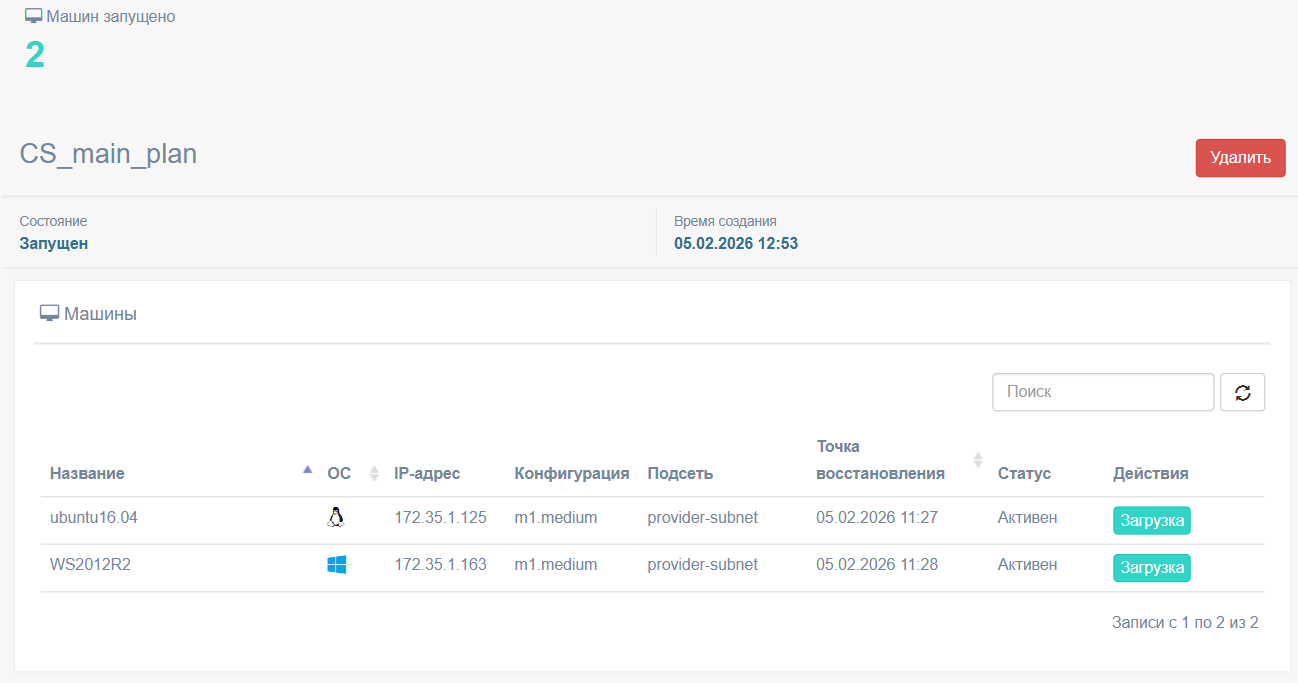The height and width of the screenshot is (683, 1298).
Task: Click the restore point 05.02.2026 11:27
Action: tap(877, 517)
